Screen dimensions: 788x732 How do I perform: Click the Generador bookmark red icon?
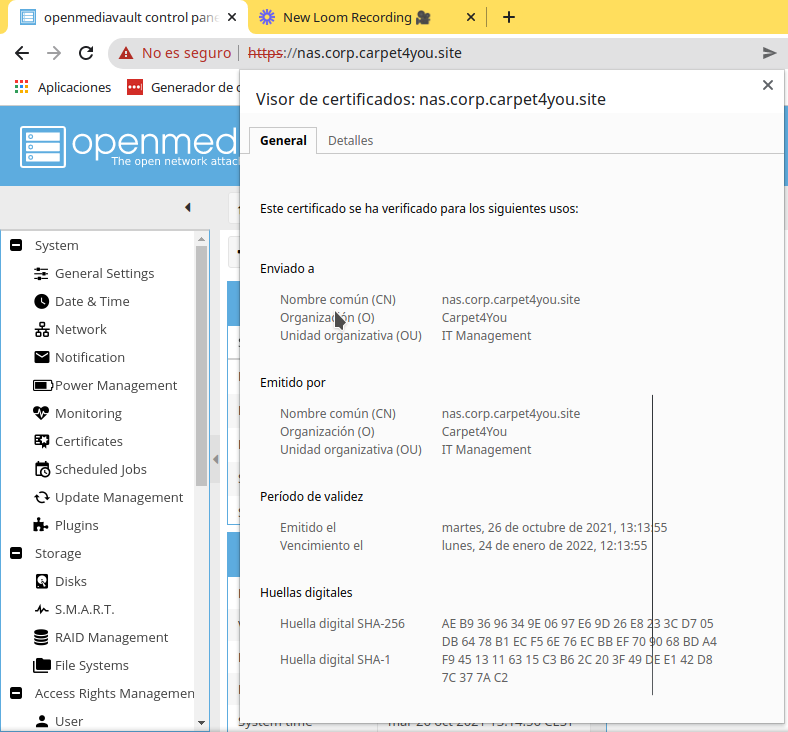tap(135, 87)
